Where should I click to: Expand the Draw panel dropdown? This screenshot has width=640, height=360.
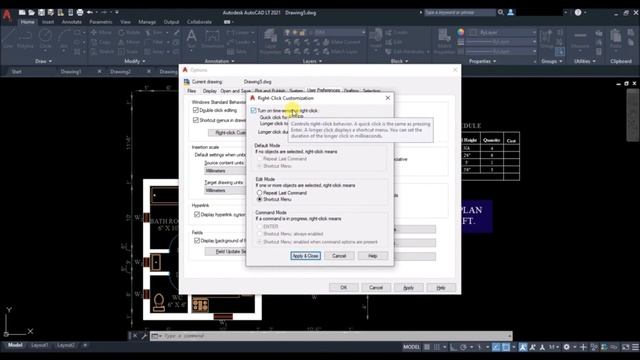click(44, 61)
